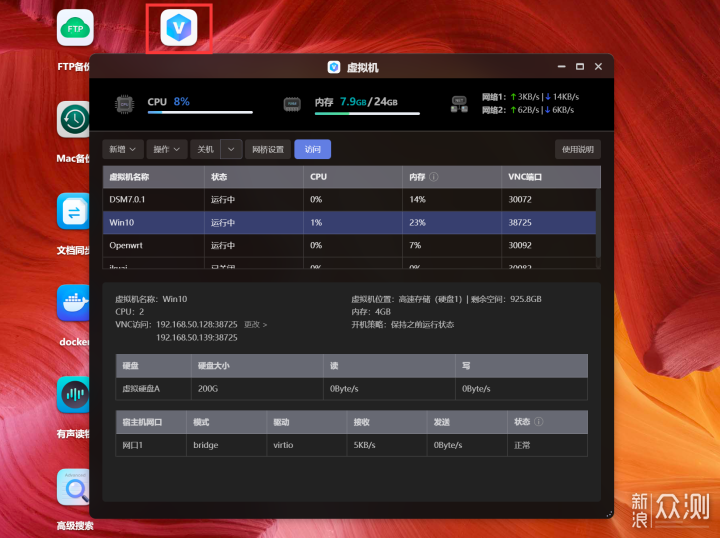
Task: Open the advanced search icon
Action: coord(75,487)
